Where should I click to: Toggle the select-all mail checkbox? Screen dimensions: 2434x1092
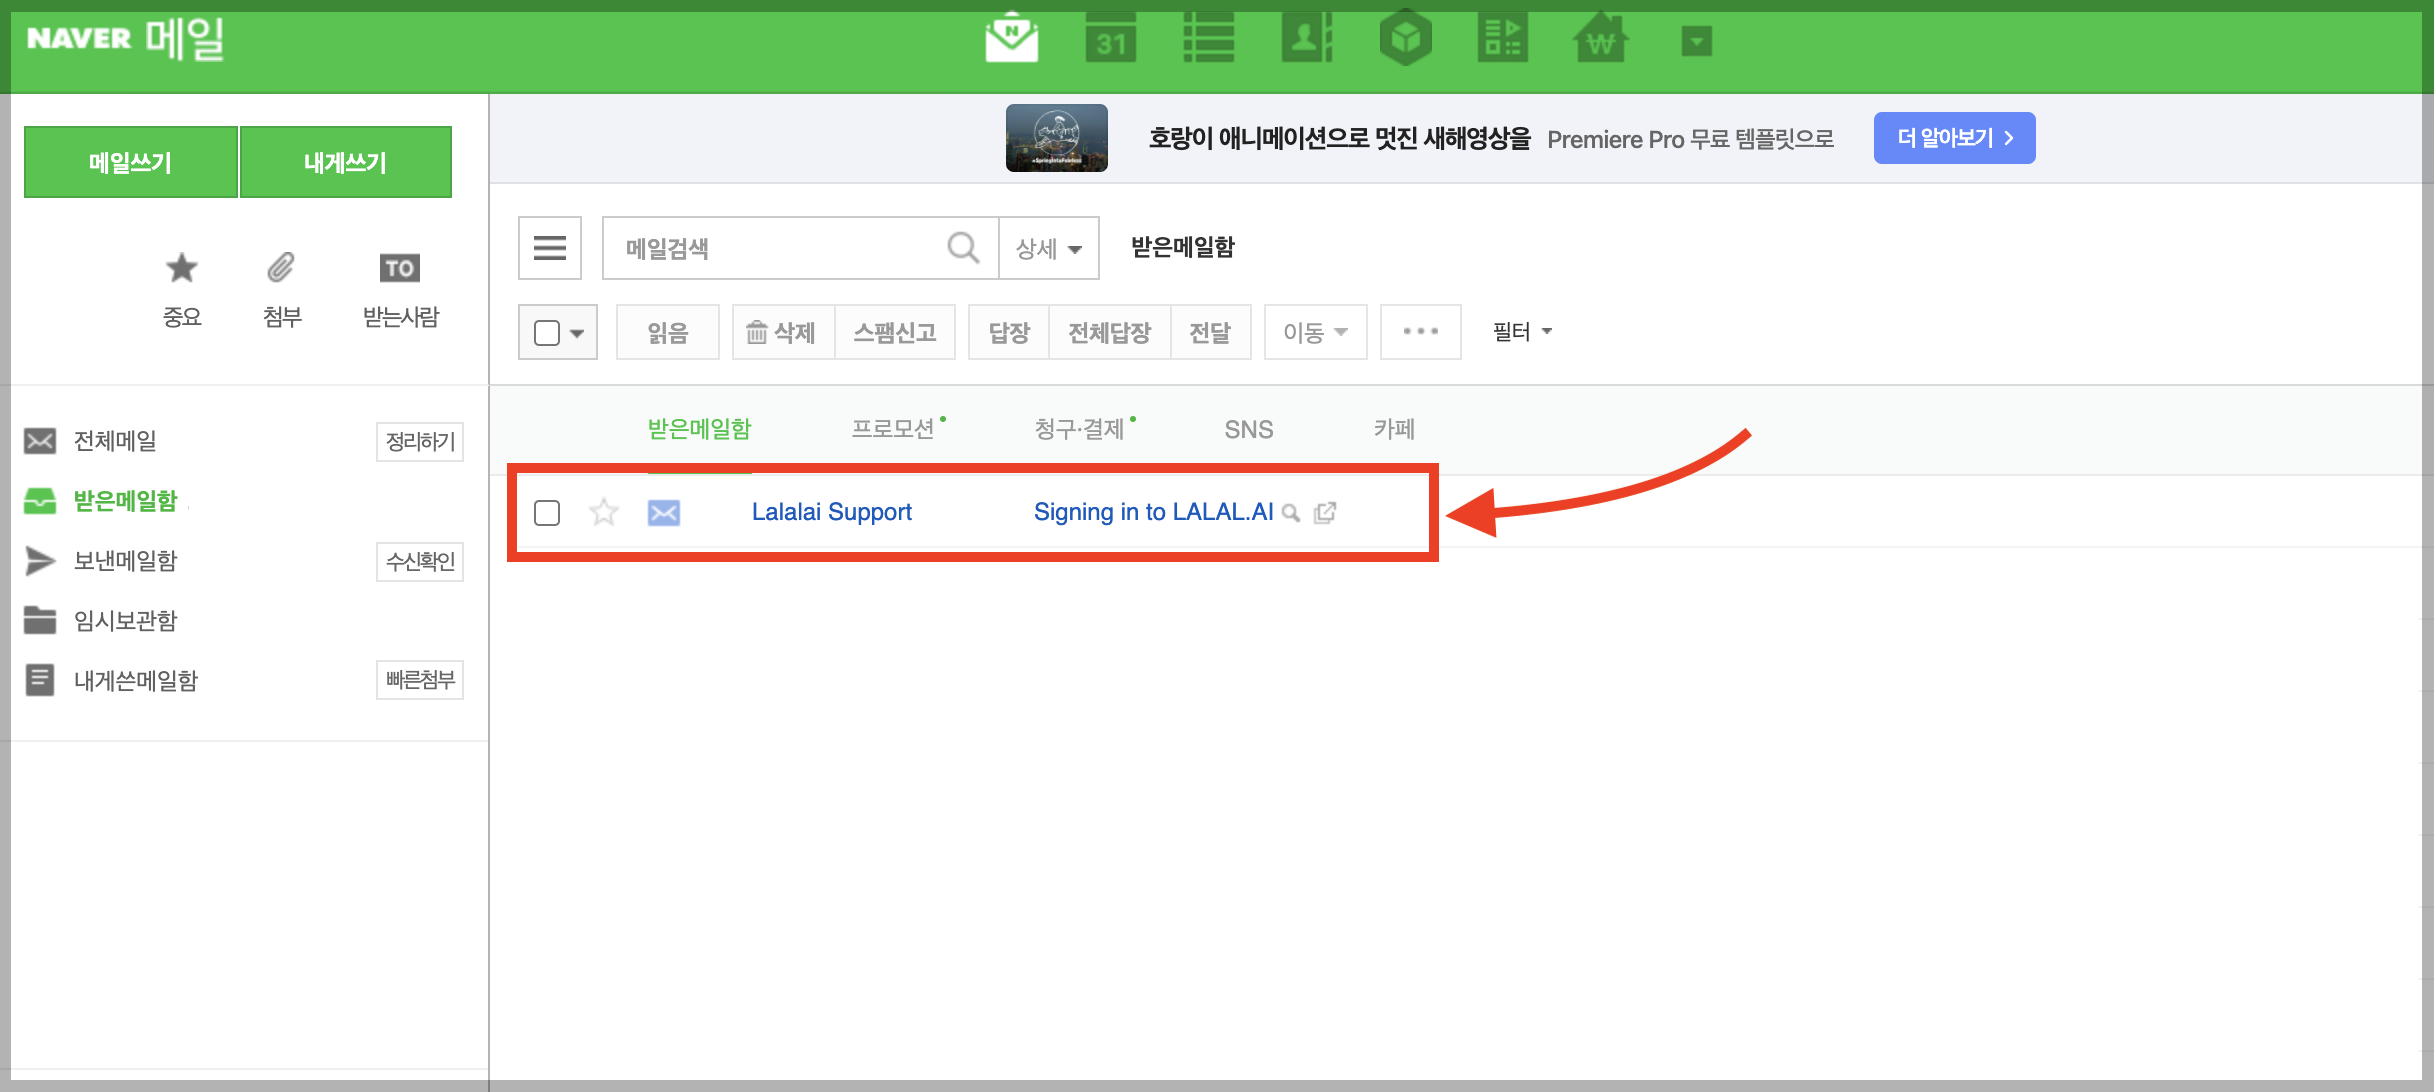click(x=547, y=332)
